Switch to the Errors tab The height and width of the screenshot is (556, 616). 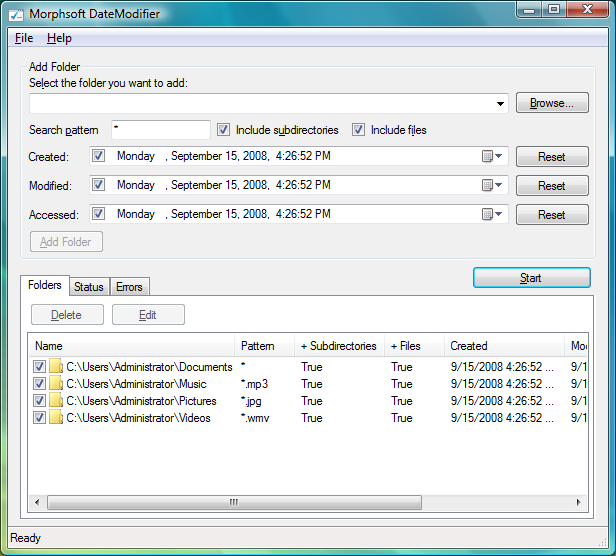(129, 287)
